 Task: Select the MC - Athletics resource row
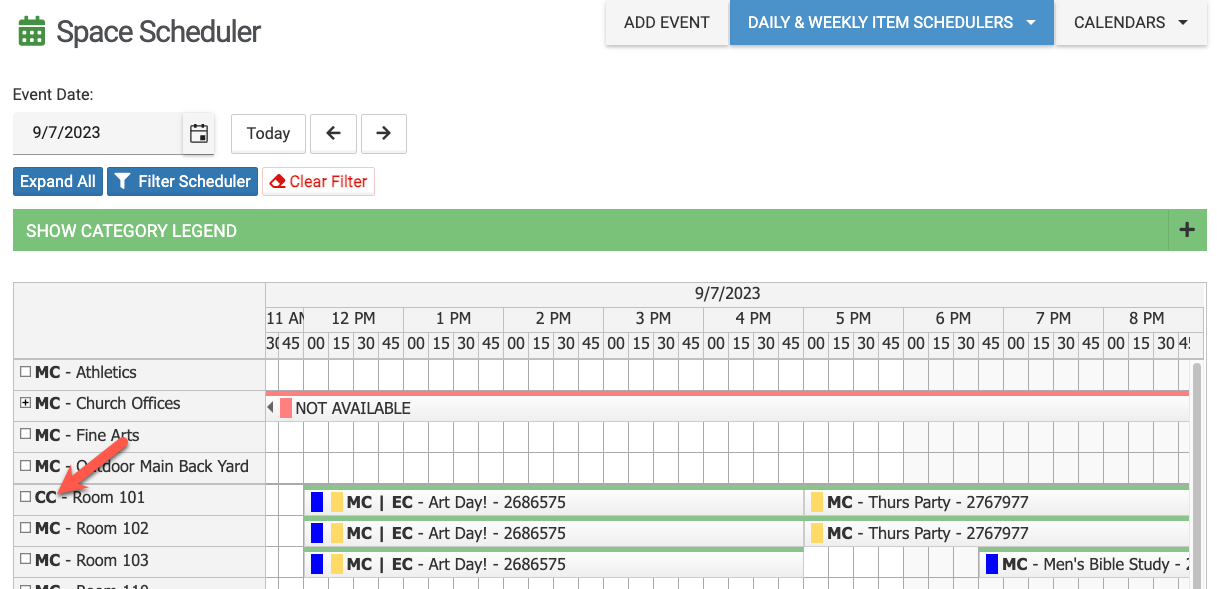point(139,374)
